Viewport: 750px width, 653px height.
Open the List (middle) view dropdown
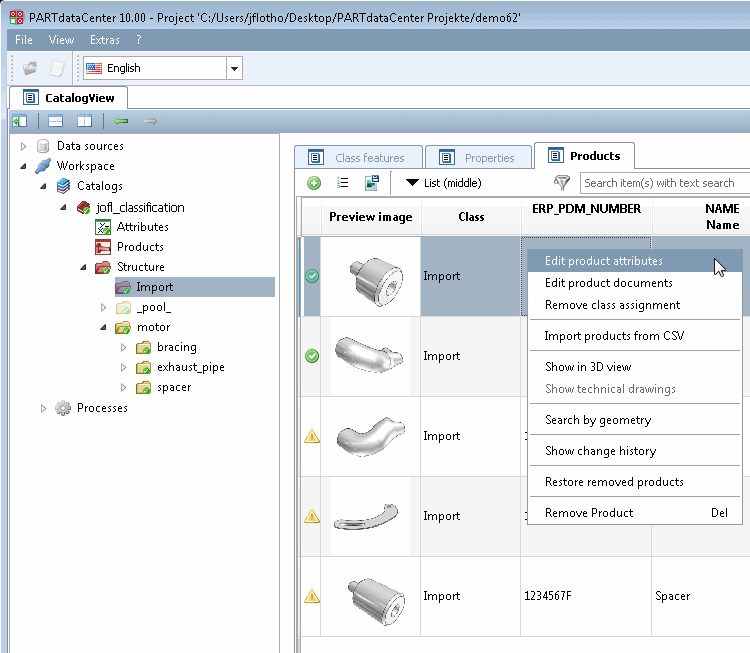coord(443,183)
